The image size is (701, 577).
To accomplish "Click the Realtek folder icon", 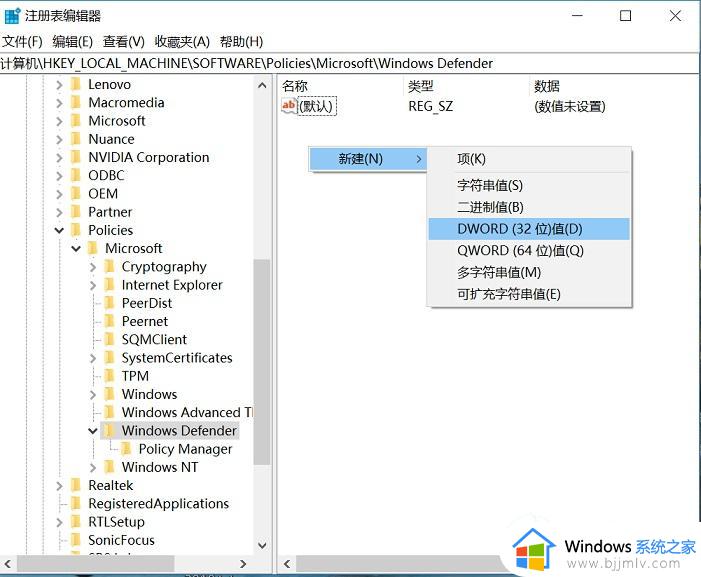I will tap(76, 485).
